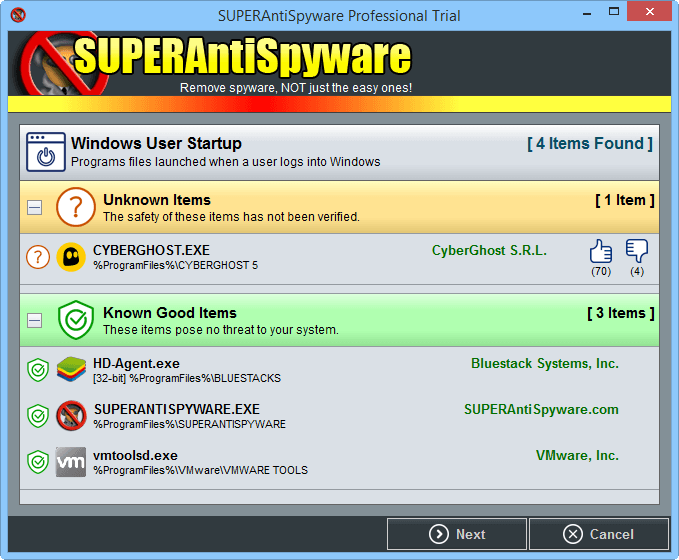Click the (70) thumbs up count
679x560 pixels.
pyautogui.click(x=601, y=272)
